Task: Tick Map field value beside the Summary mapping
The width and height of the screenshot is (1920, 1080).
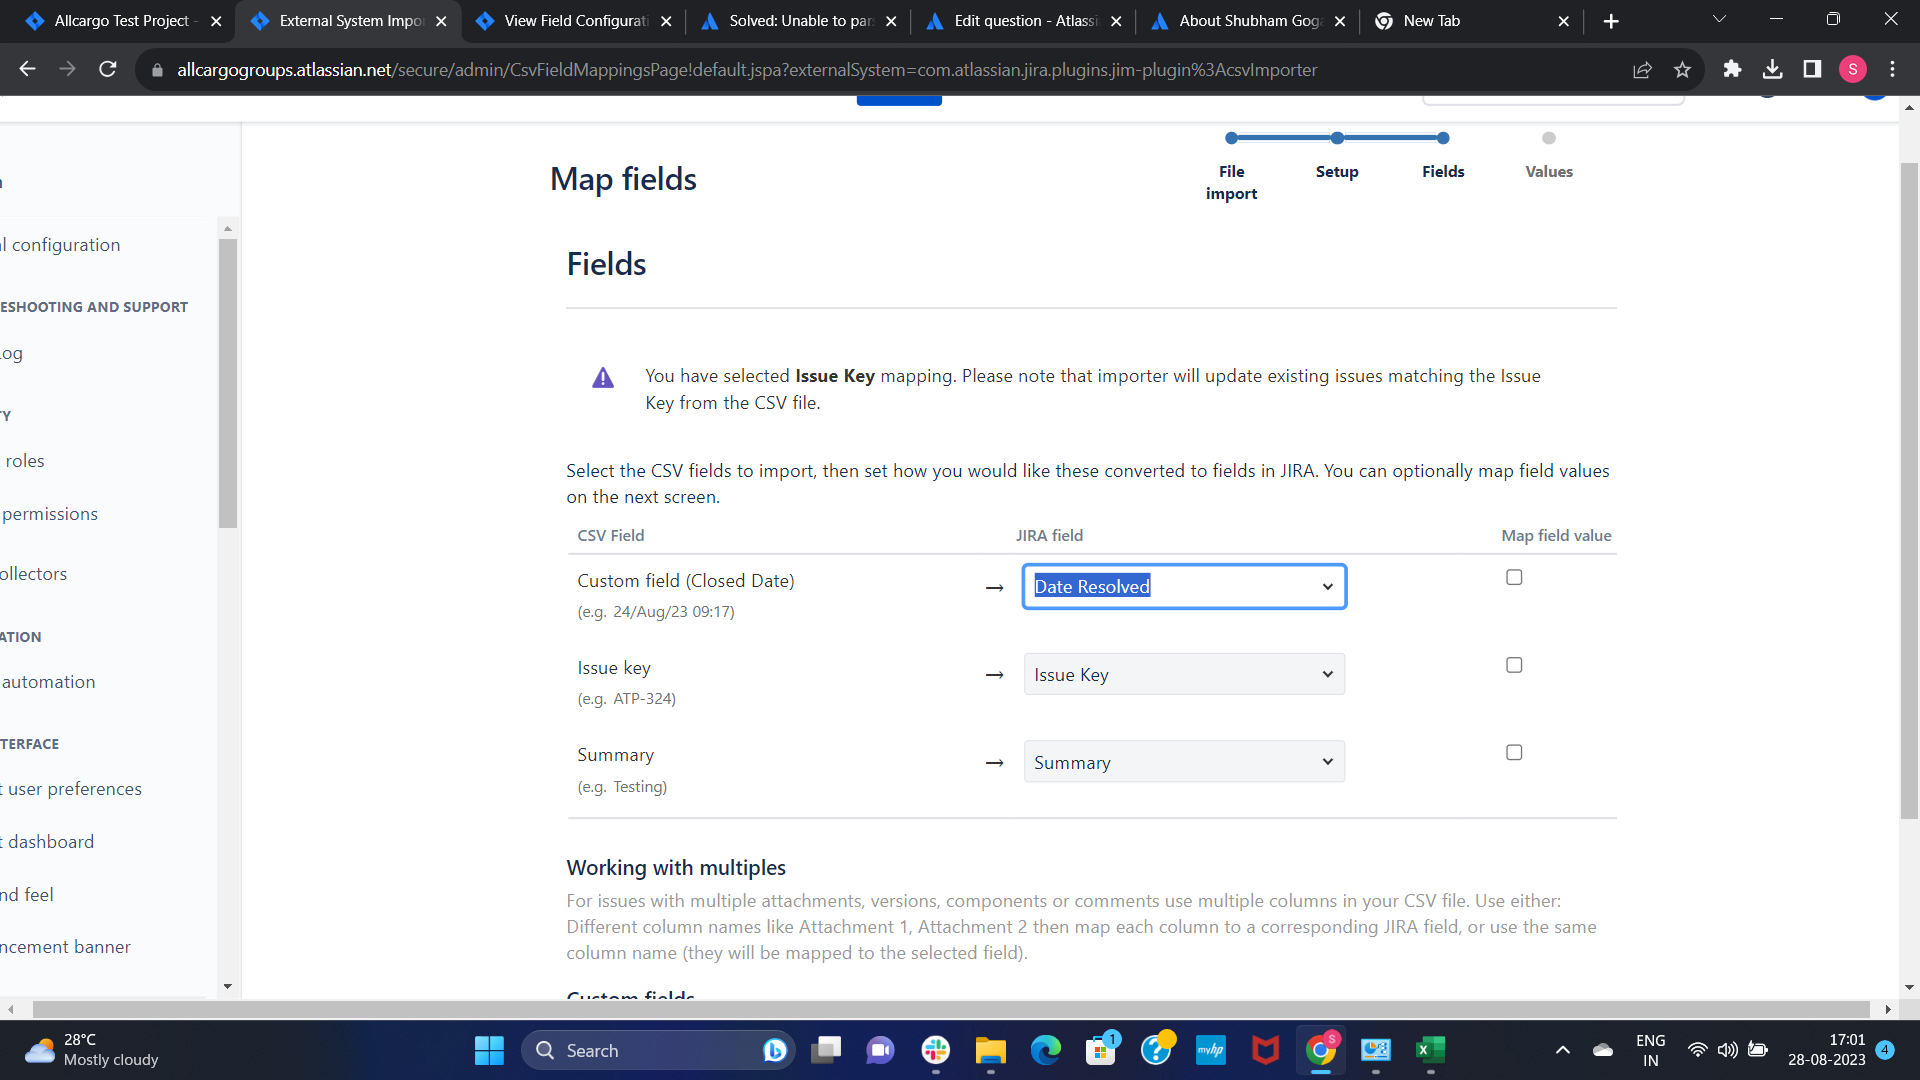Action: coord(1514,751)
